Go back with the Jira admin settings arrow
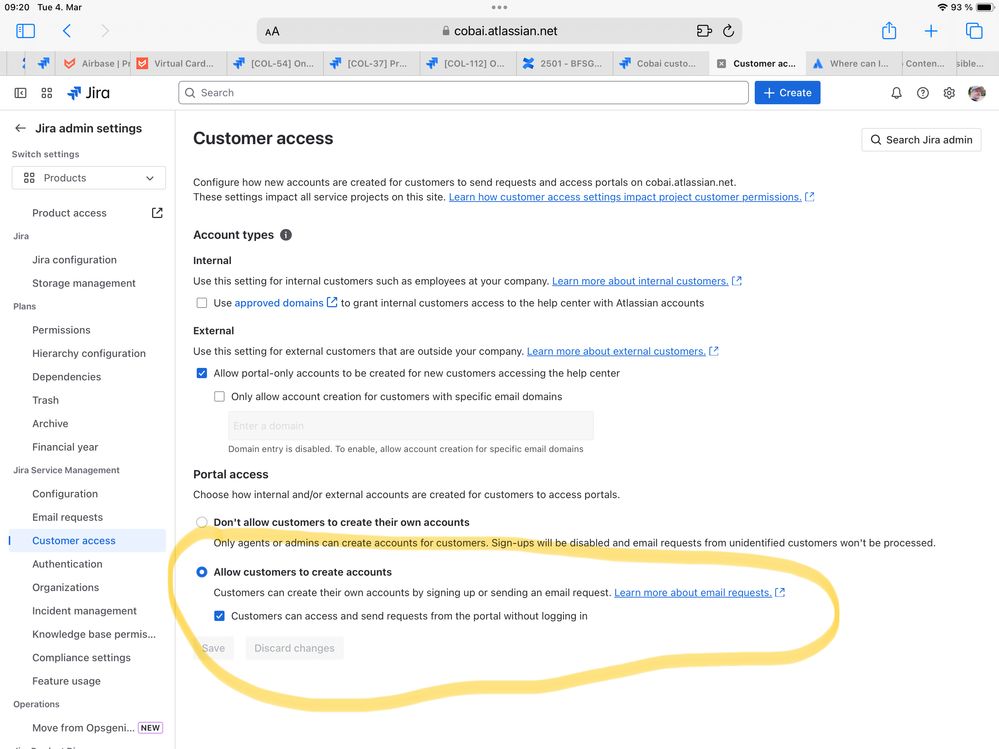This screenshot has height=749, width=999. click(x=20, y=128)
